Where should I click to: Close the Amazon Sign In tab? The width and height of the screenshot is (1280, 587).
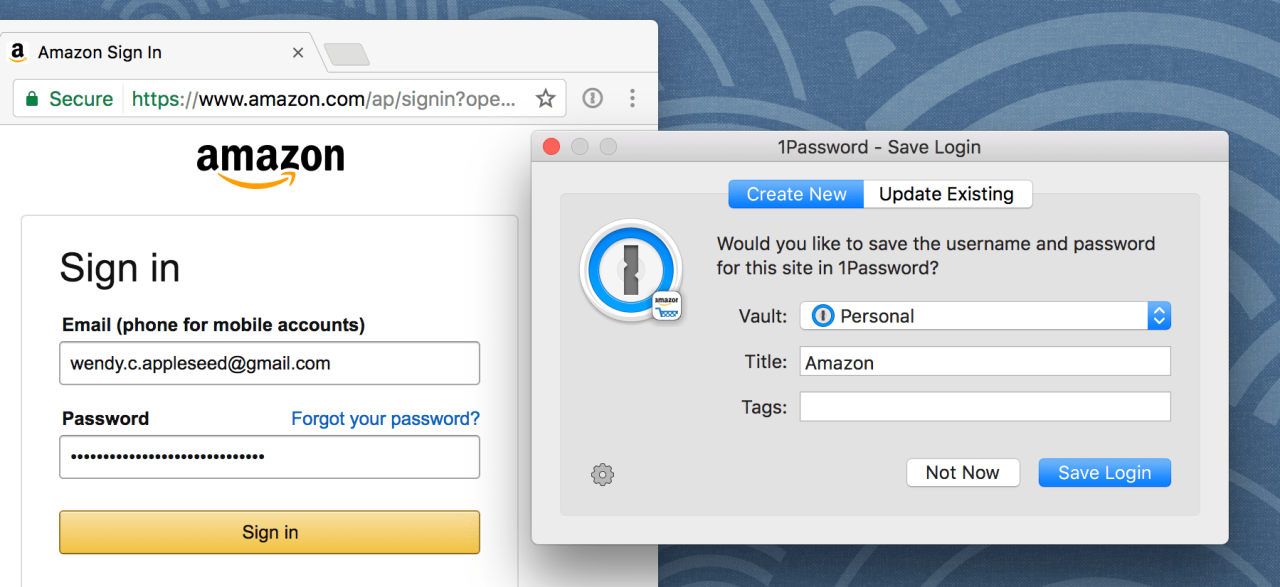297,52
